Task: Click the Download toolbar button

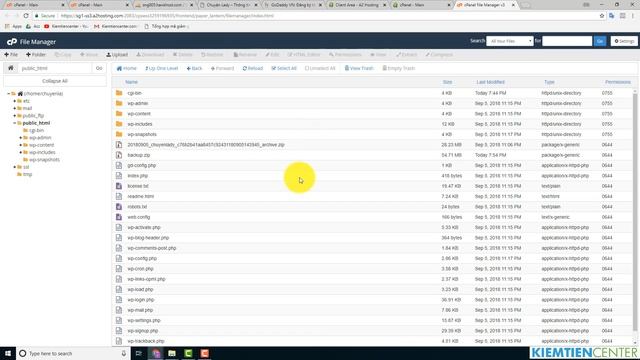Action: pos(150,54)
